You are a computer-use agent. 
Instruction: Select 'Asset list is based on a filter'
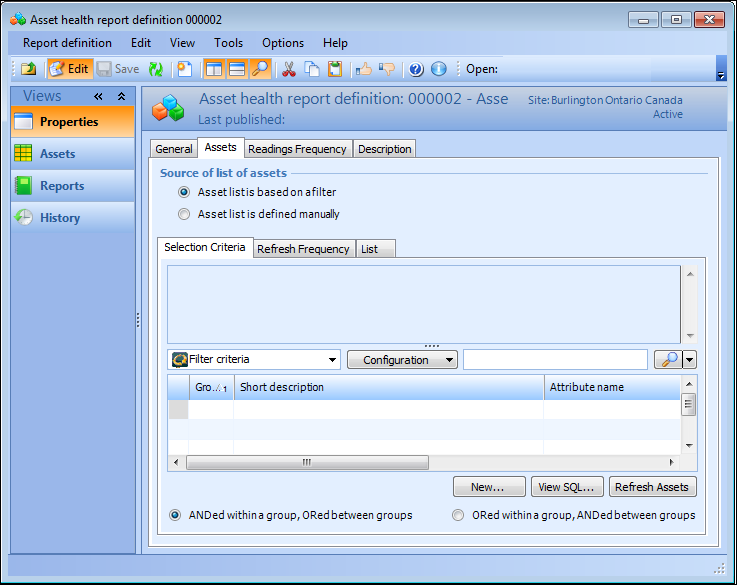pyautogui.click(x=184, y=192)
